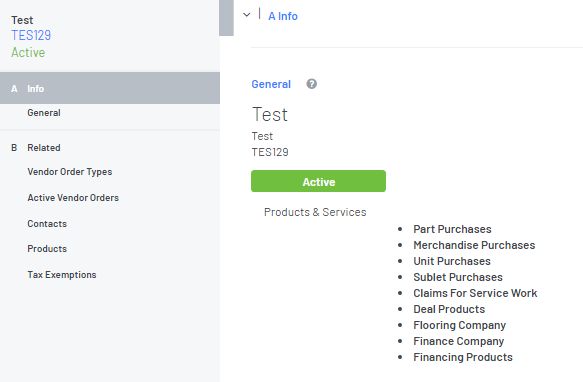Click the Test vendor name in sidebar header
This screenshot has height=382, width=583.
point(22,20)
